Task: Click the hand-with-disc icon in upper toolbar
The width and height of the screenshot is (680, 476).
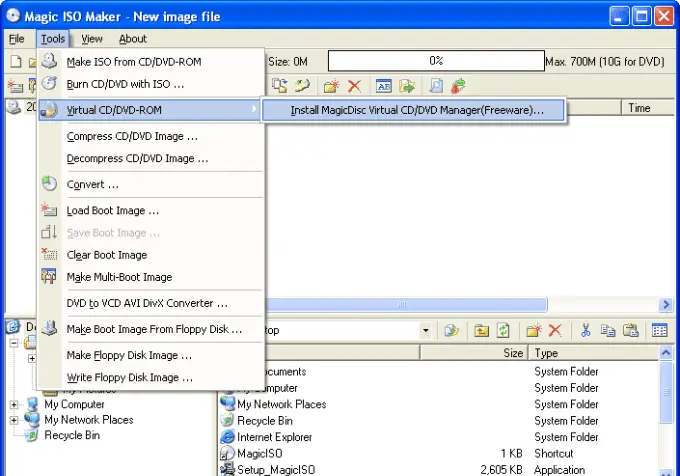Action: pyautogui.click(x=302, y=85)
